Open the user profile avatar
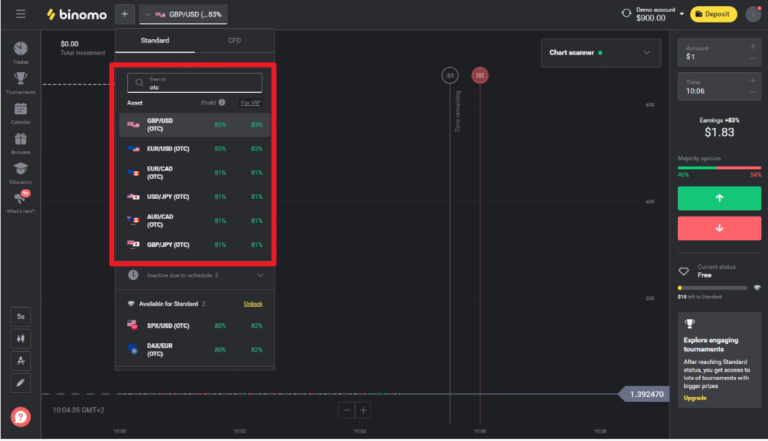This screenshot has width=768, height=441. (x=753, y=14)
